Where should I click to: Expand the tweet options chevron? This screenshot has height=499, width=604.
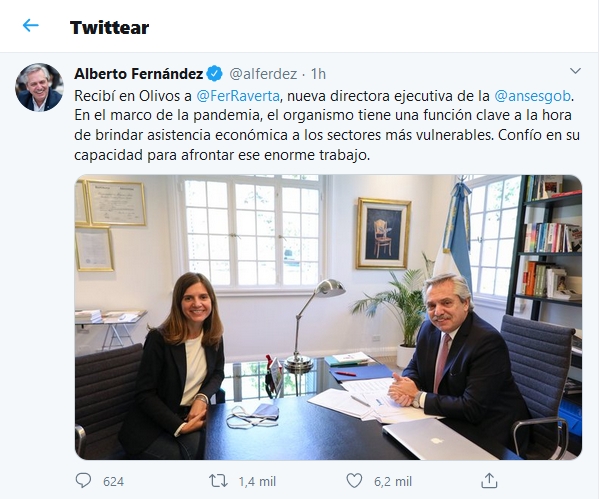click(x=575, y=71)
